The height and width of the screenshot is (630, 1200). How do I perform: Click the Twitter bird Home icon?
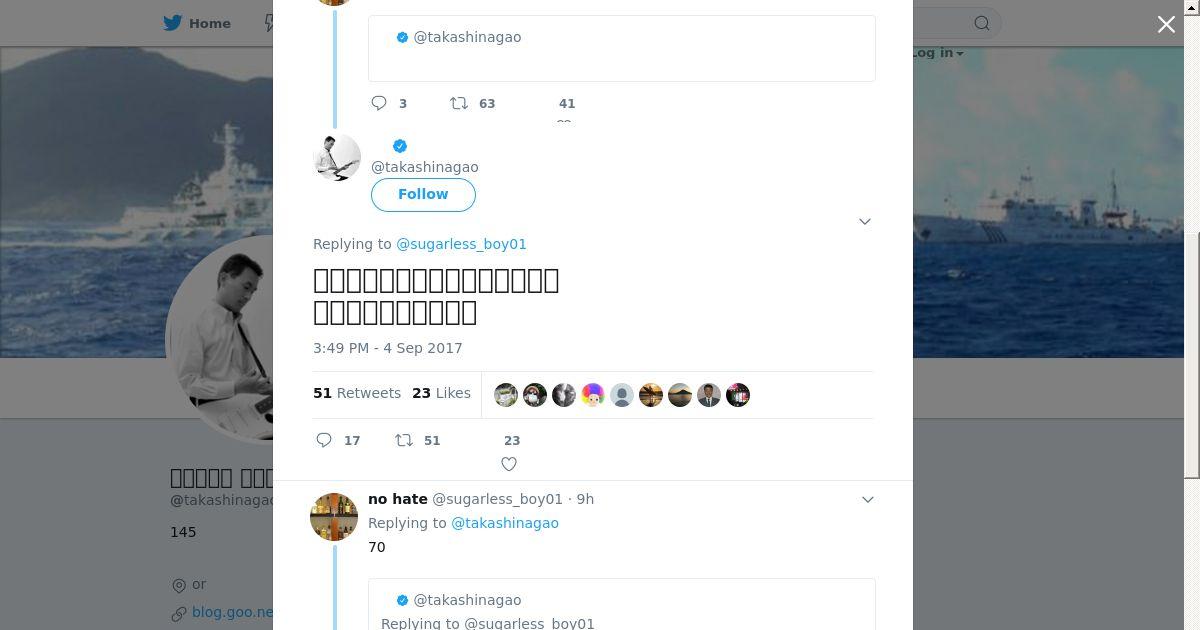point(173,23)
